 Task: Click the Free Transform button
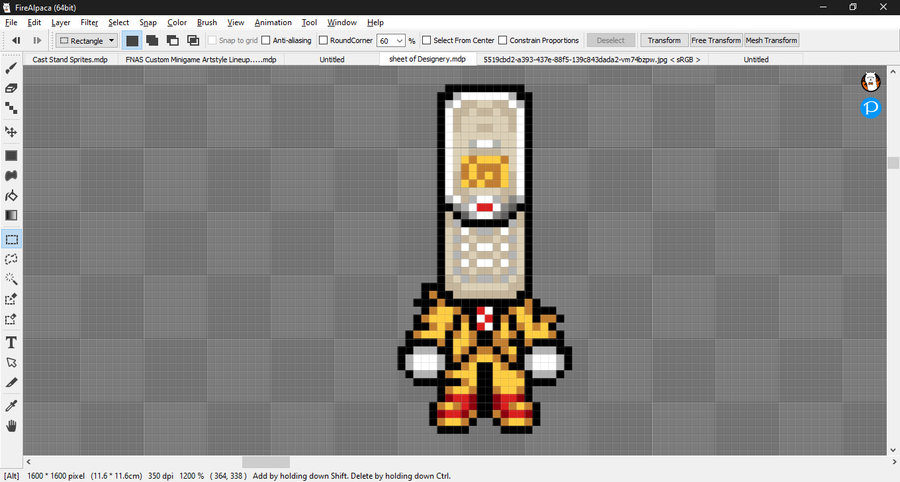tap(716, 40)
